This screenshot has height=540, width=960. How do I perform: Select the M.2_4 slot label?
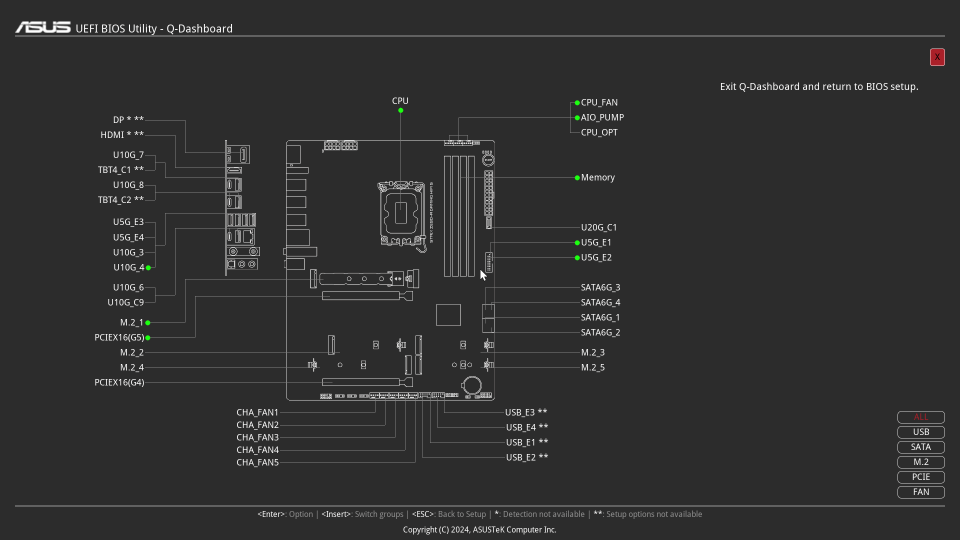point(132,368)
